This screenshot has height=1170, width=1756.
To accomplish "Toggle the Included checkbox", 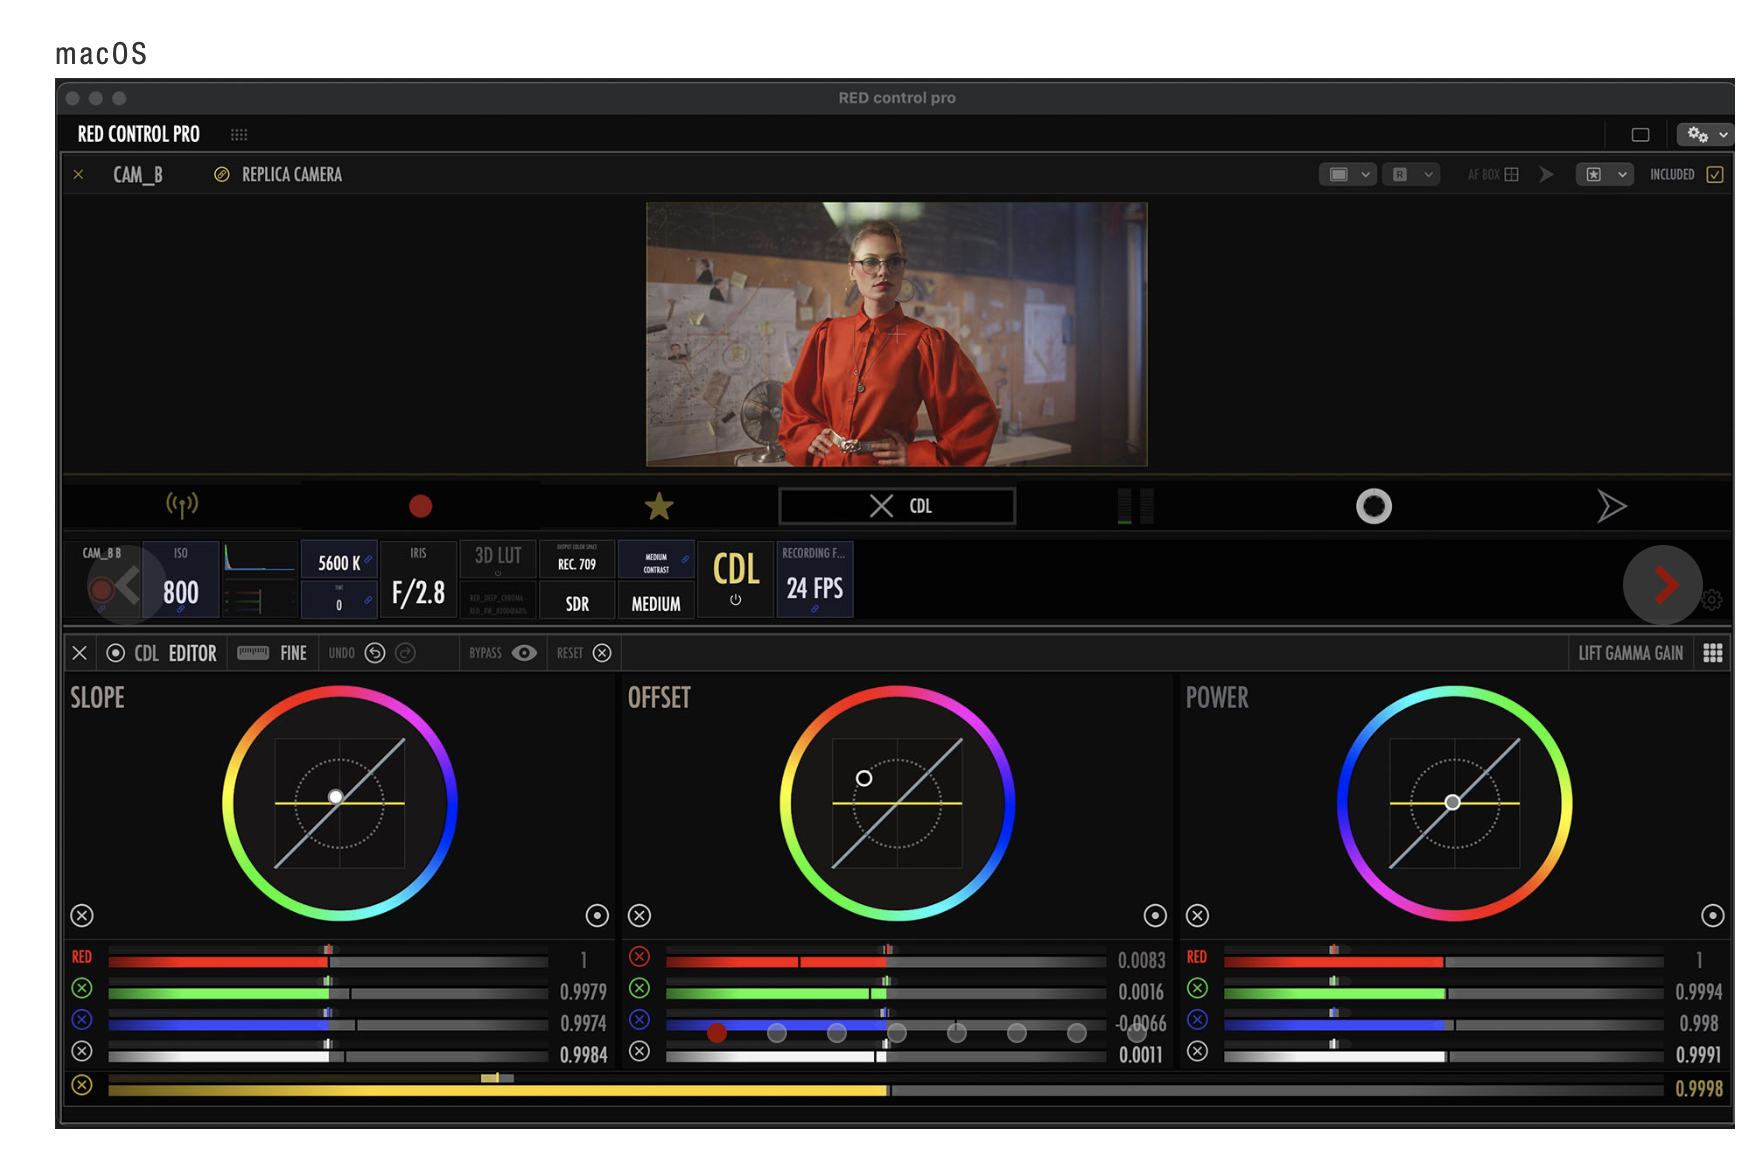I will tap(1714, 175).
